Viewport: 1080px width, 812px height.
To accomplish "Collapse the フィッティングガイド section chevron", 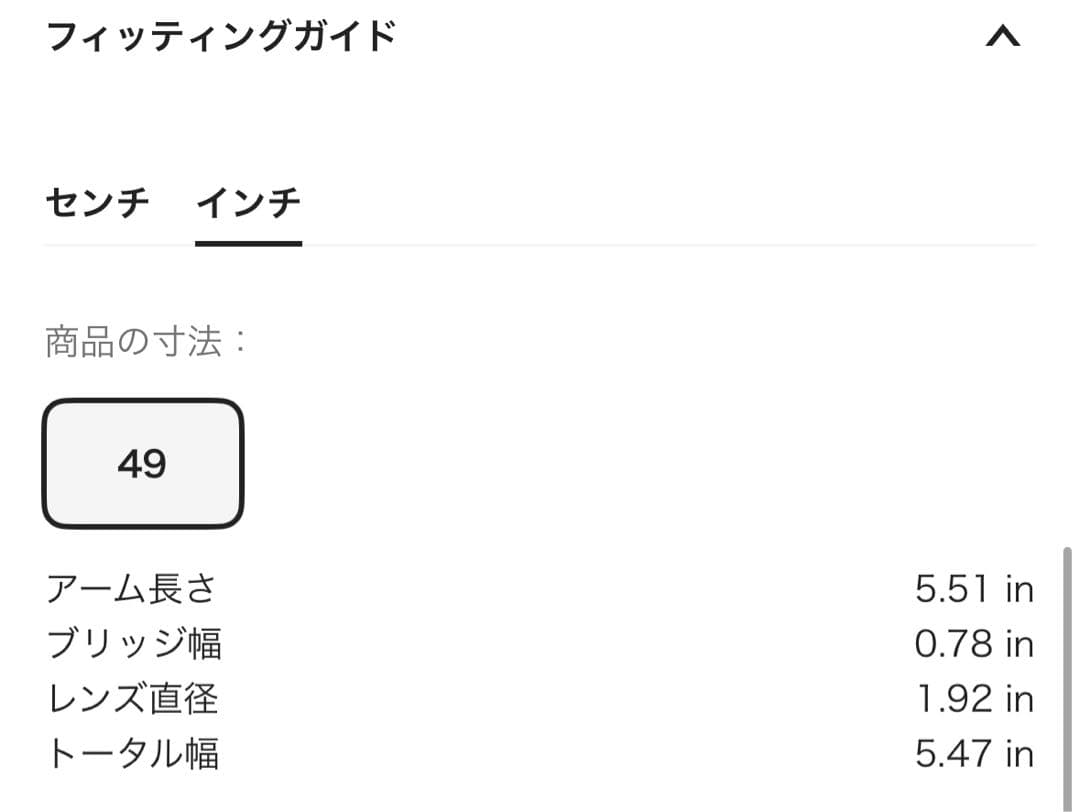I will 1002,37.
